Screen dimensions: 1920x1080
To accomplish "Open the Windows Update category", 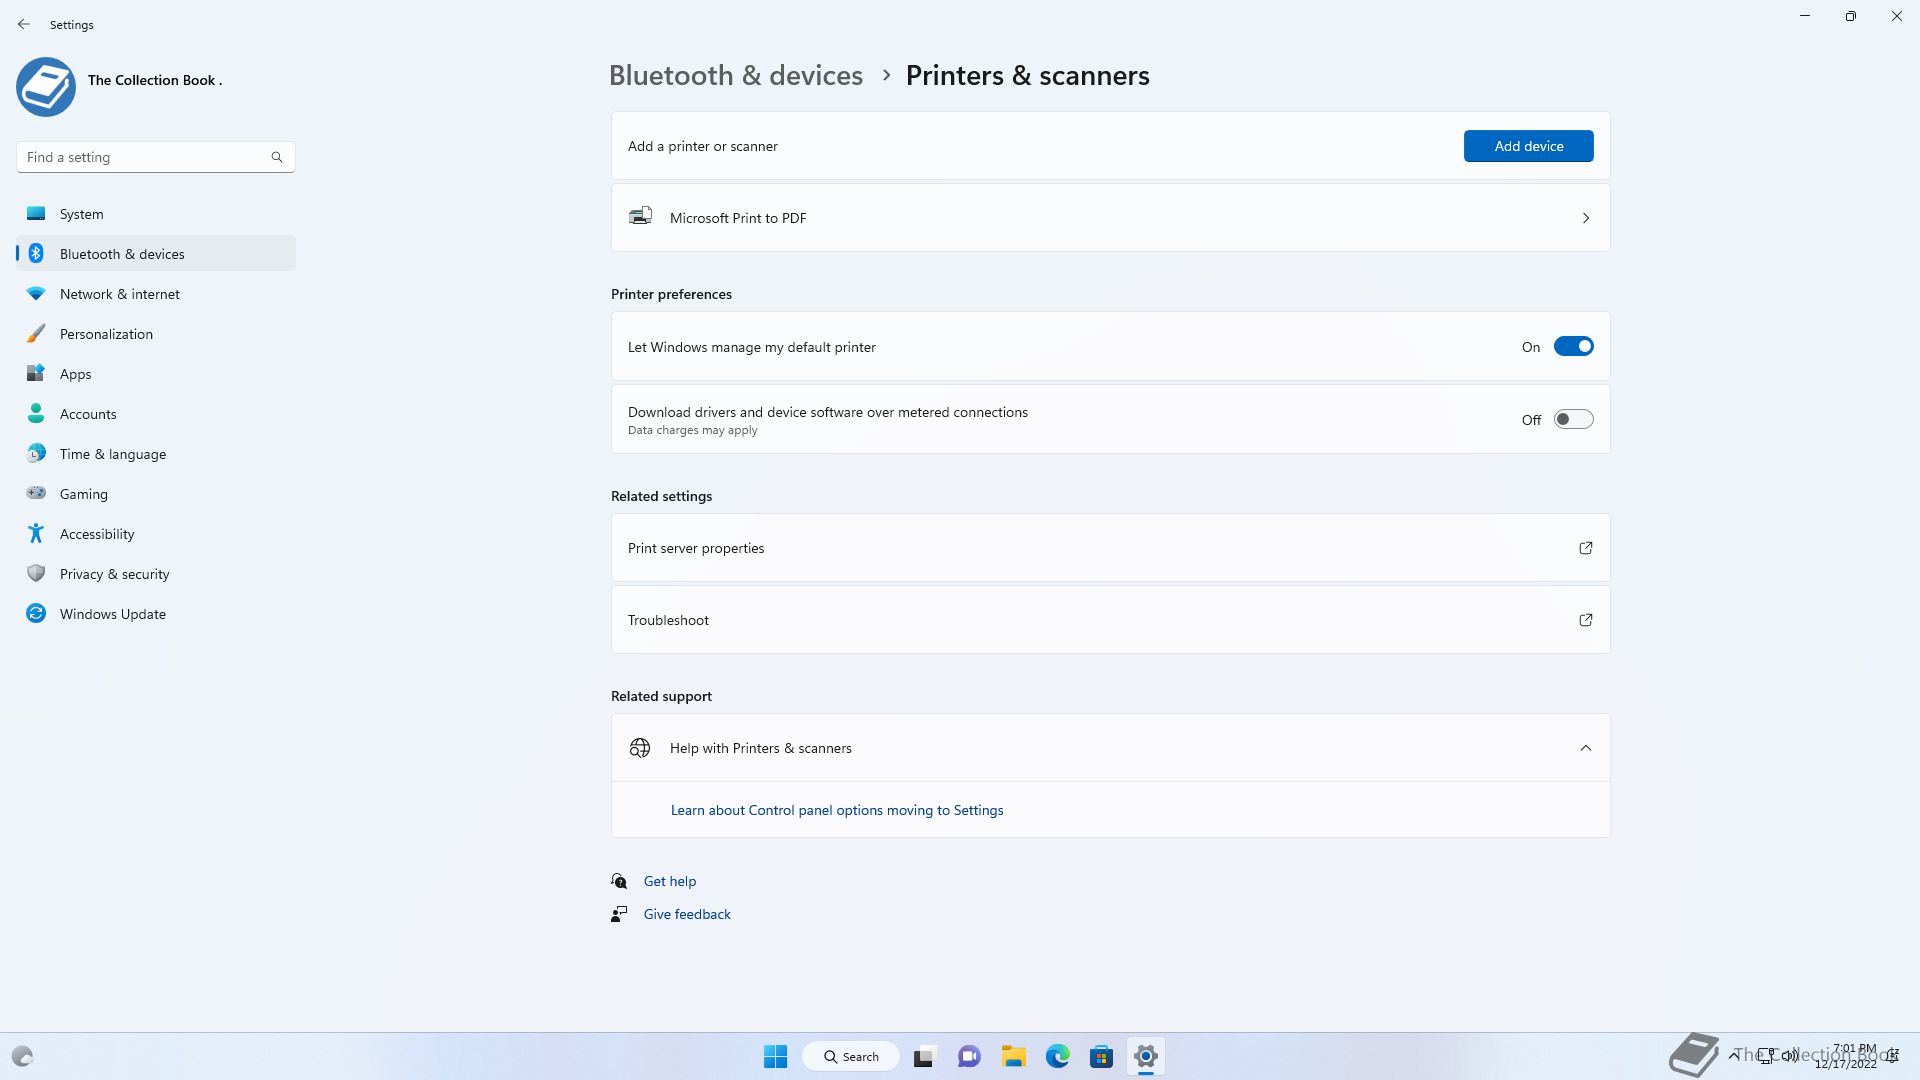I will (156, 614).
